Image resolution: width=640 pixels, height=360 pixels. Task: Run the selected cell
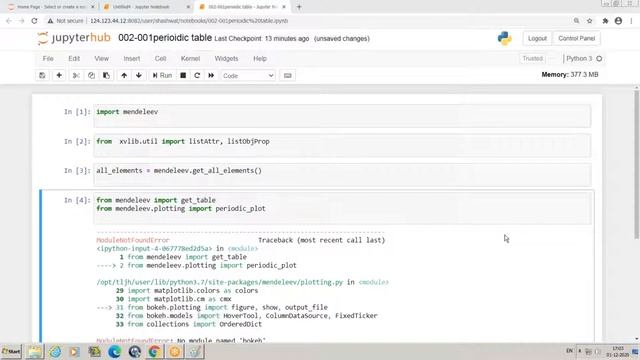coord(162,76)
